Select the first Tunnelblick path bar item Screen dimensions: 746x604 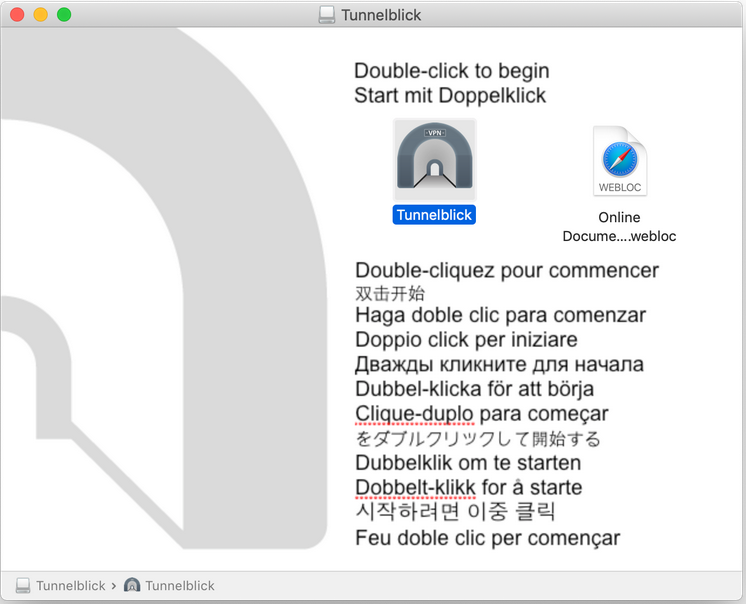70,585
